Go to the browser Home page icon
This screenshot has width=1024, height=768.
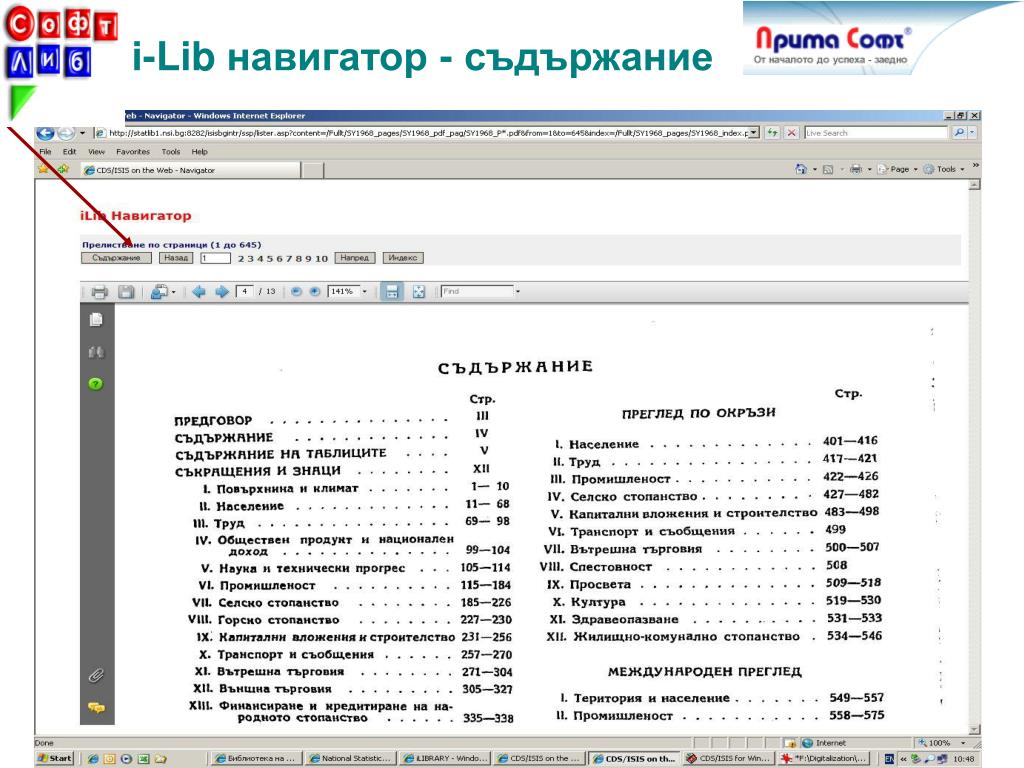tap(801, 169)
